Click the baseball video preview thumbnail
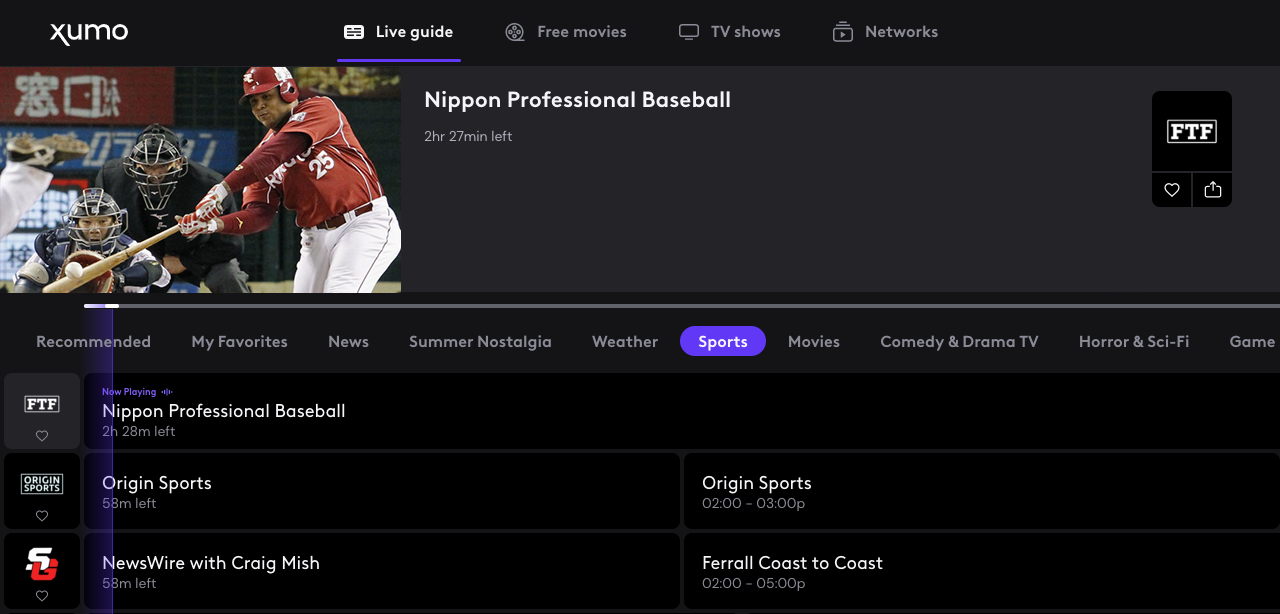The image size is (1280, 614). point(200,180)
